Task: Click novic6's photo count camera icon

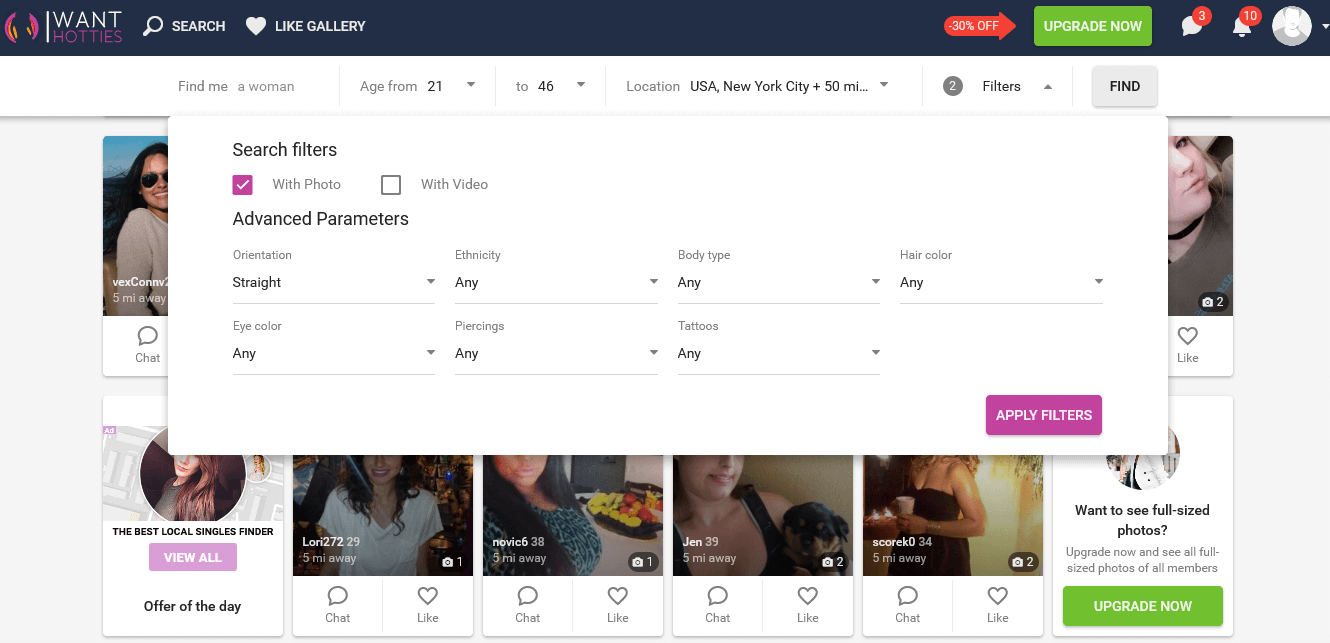Action: pos(643,562)
